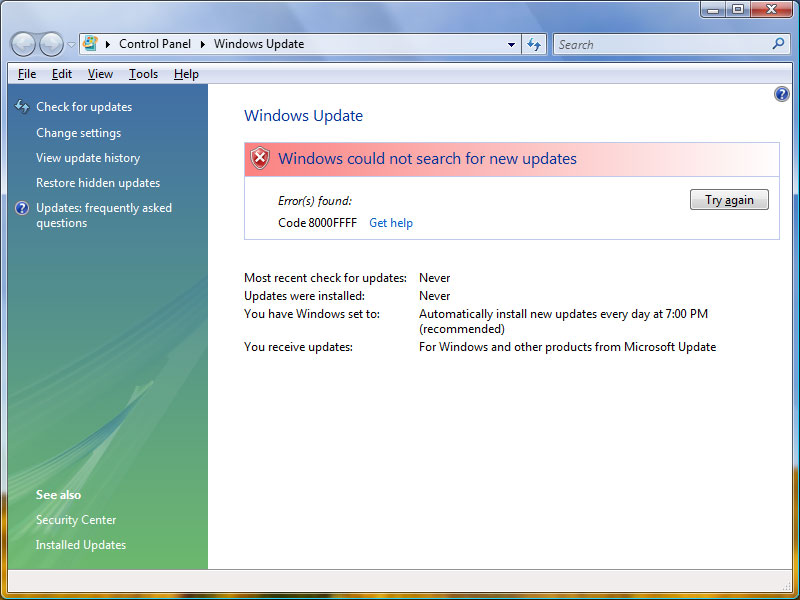Click the Control Panel icon in address bar
Screen dimensions: 800x600
point(90,43)
